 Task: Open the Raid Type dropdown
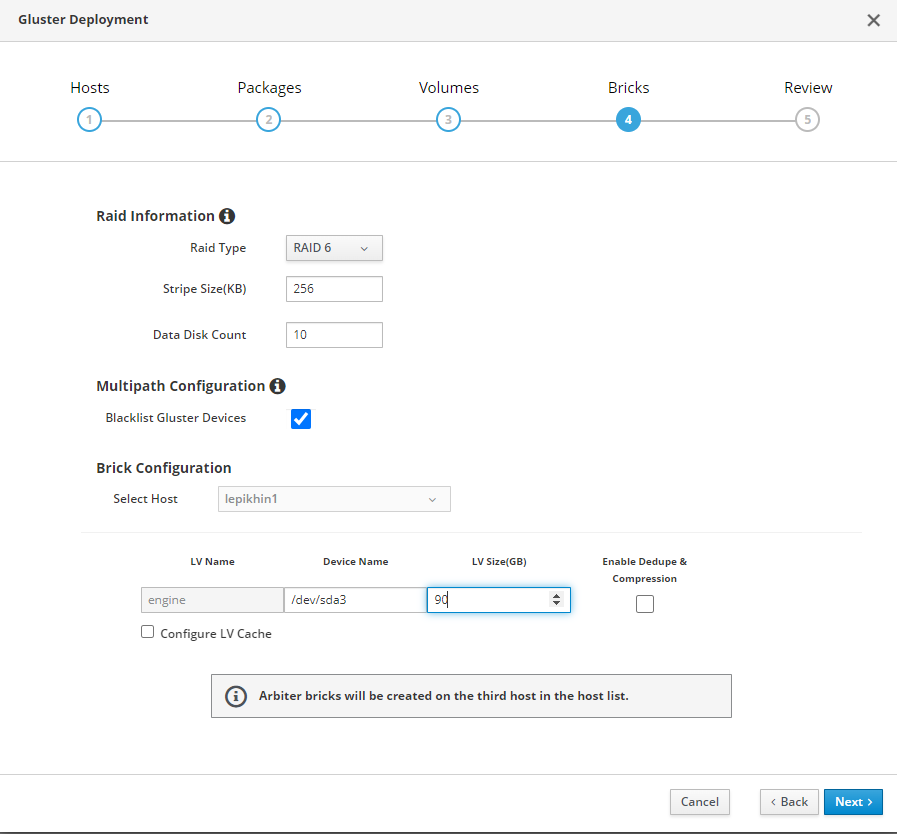[334, 248]
